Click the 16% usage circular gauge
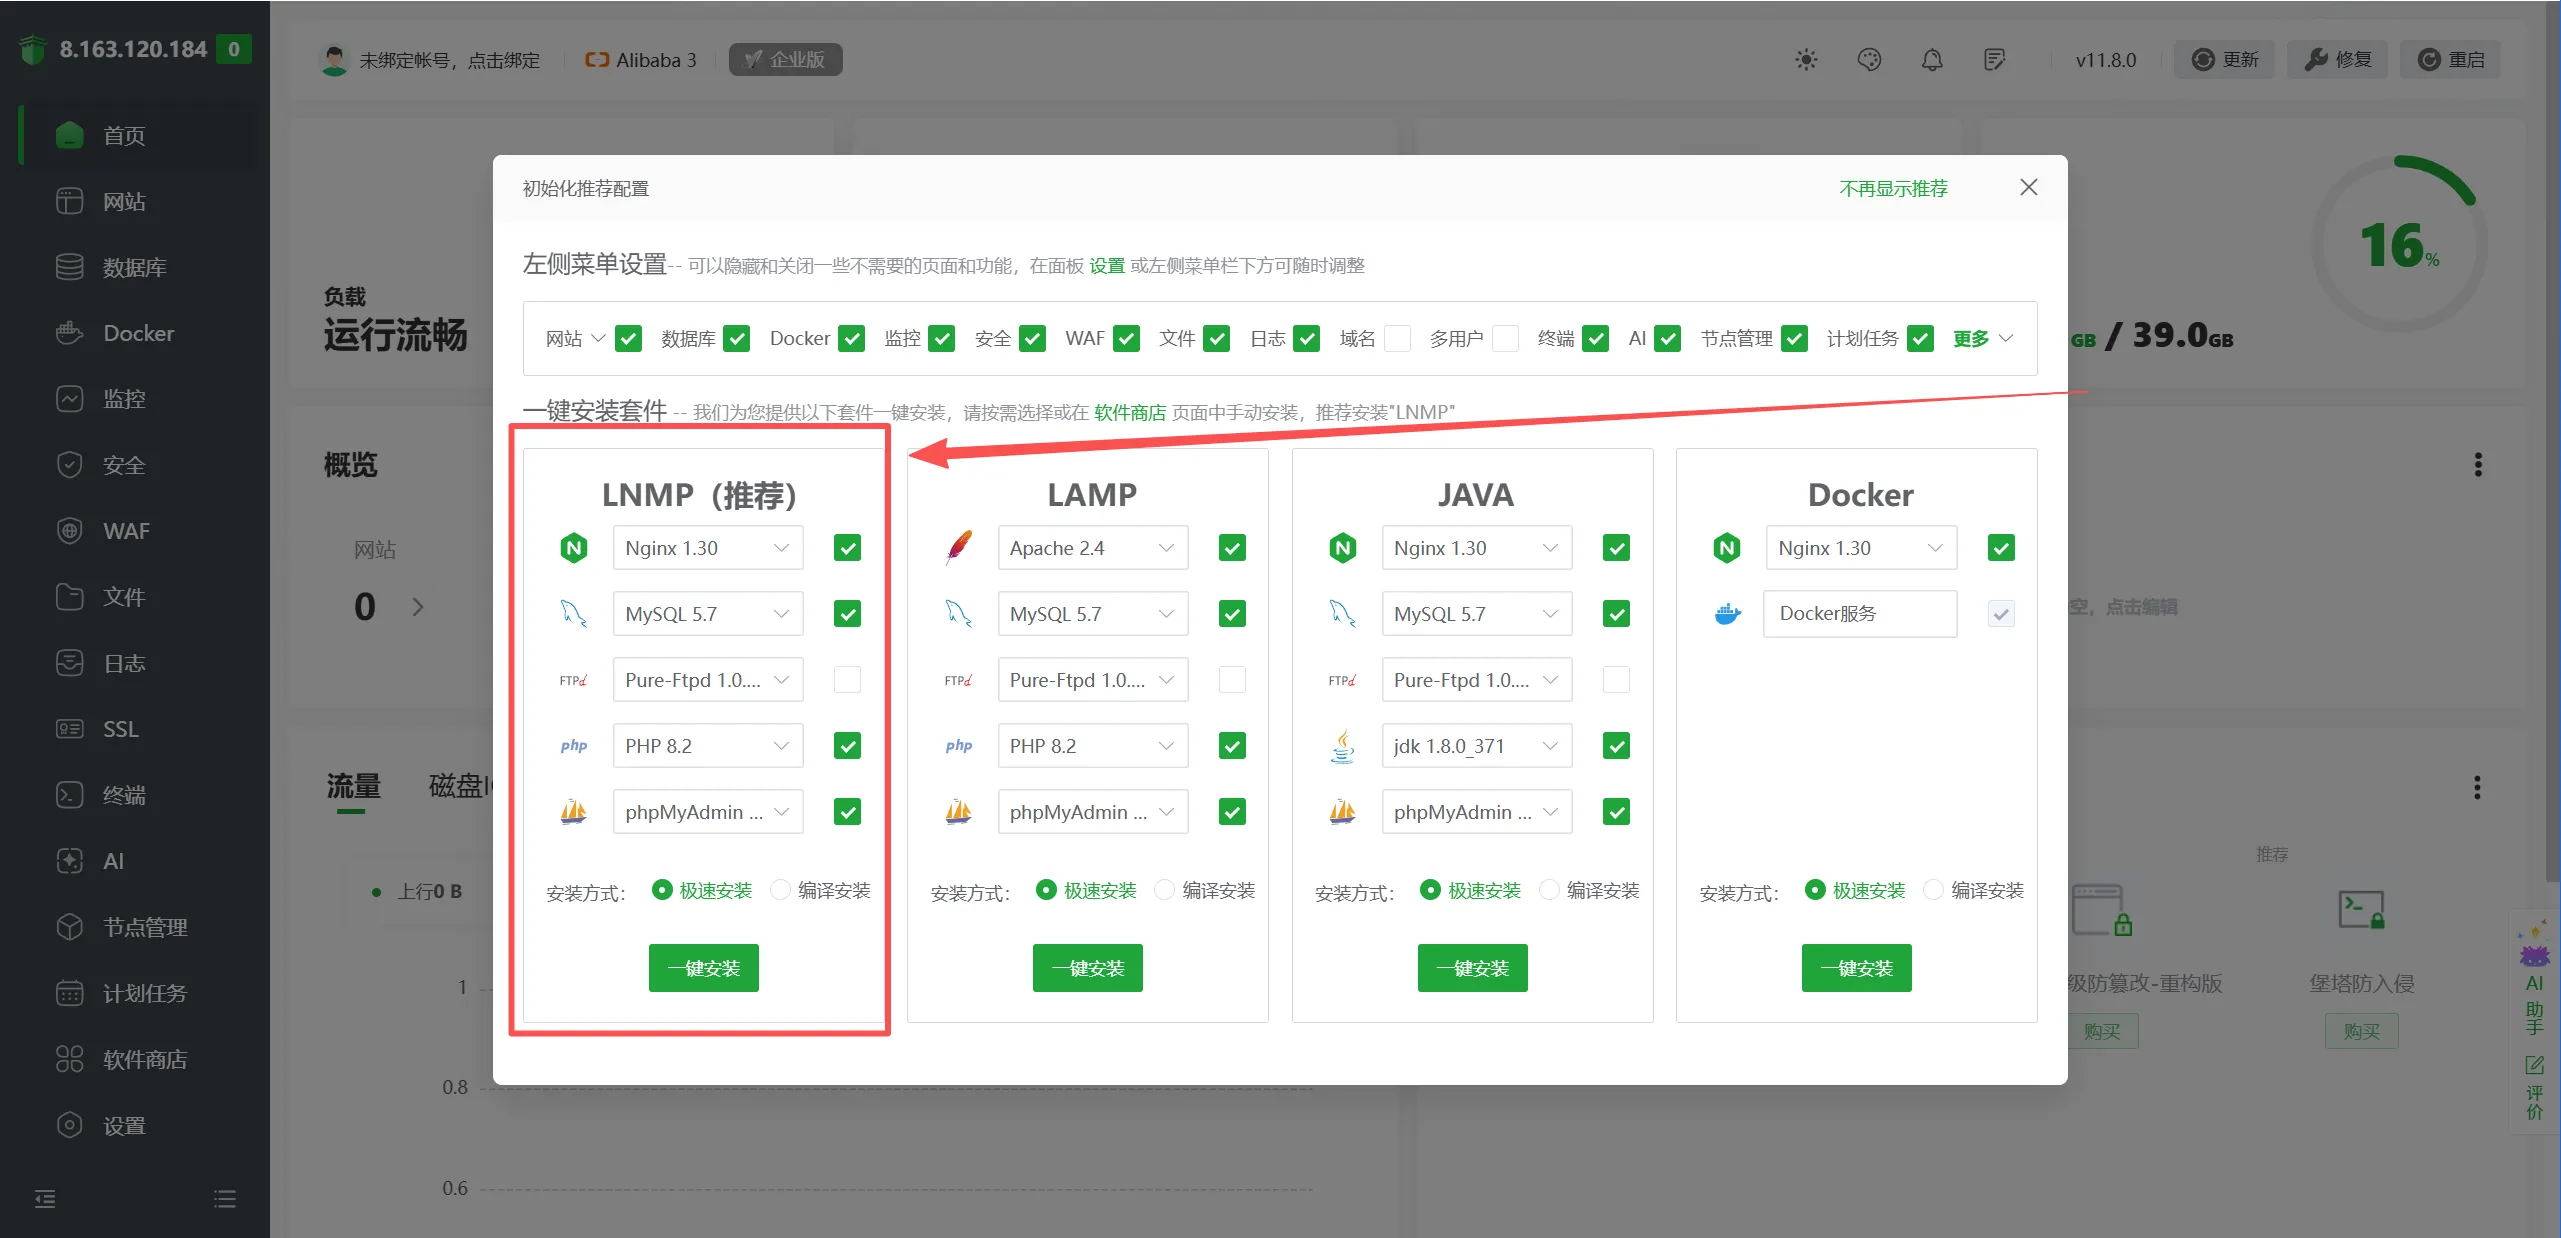 (2399, 245)
